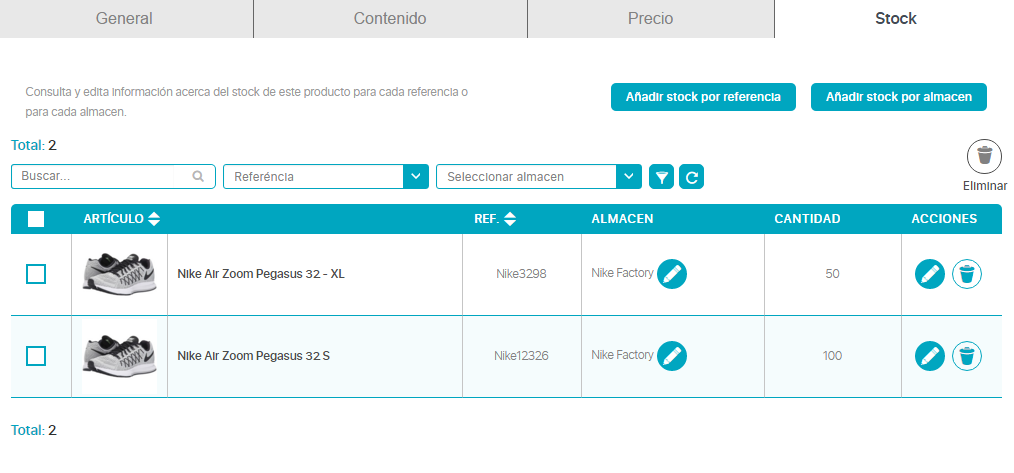Open Pegasus 32 - XL shoe thumbnail

click(120, 273)
